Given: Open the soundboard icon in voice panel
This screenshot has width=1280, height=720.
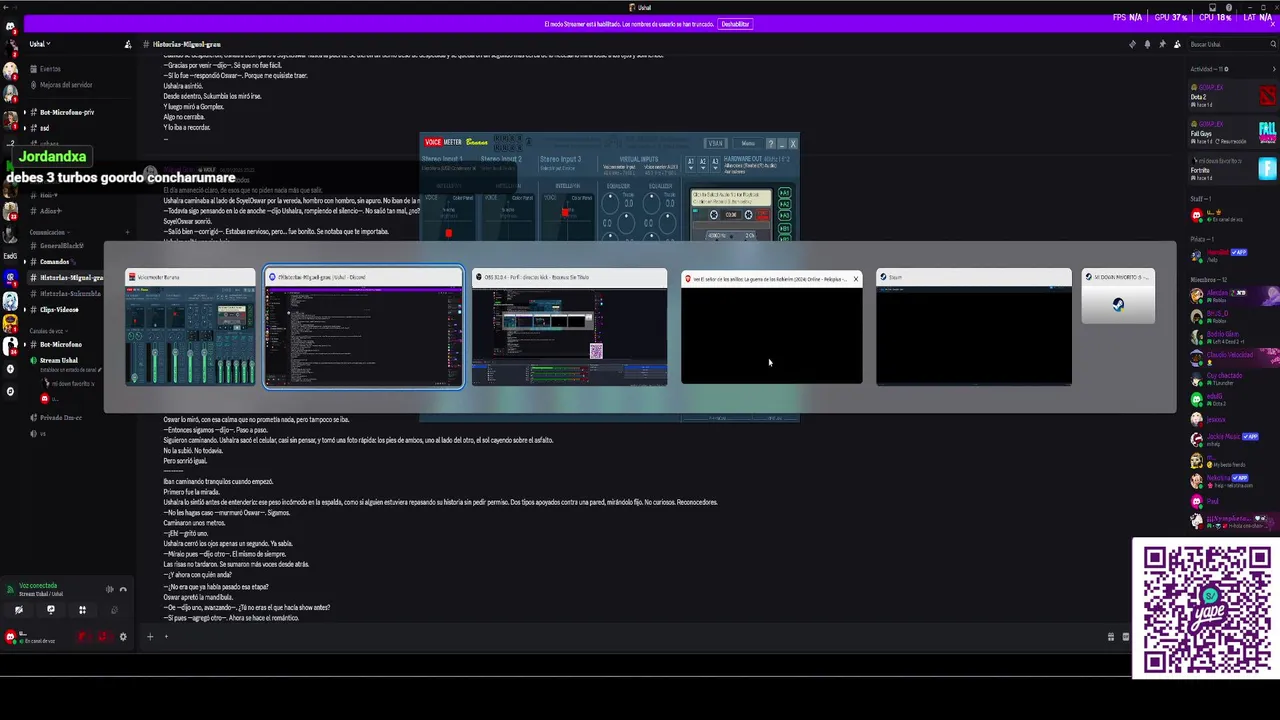Looking at the screenshot, I should pos(114,610).
